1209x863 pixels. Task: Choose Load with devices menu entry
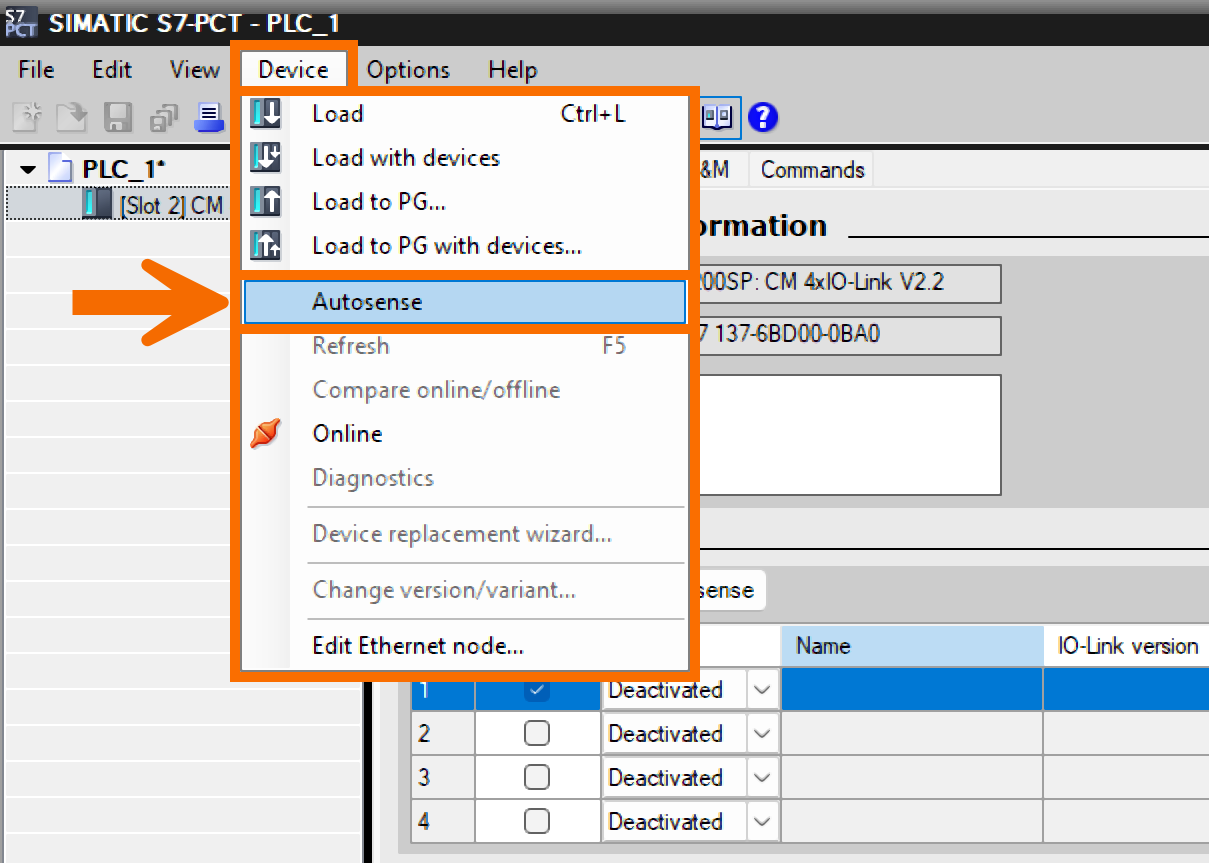pos(464,157)
